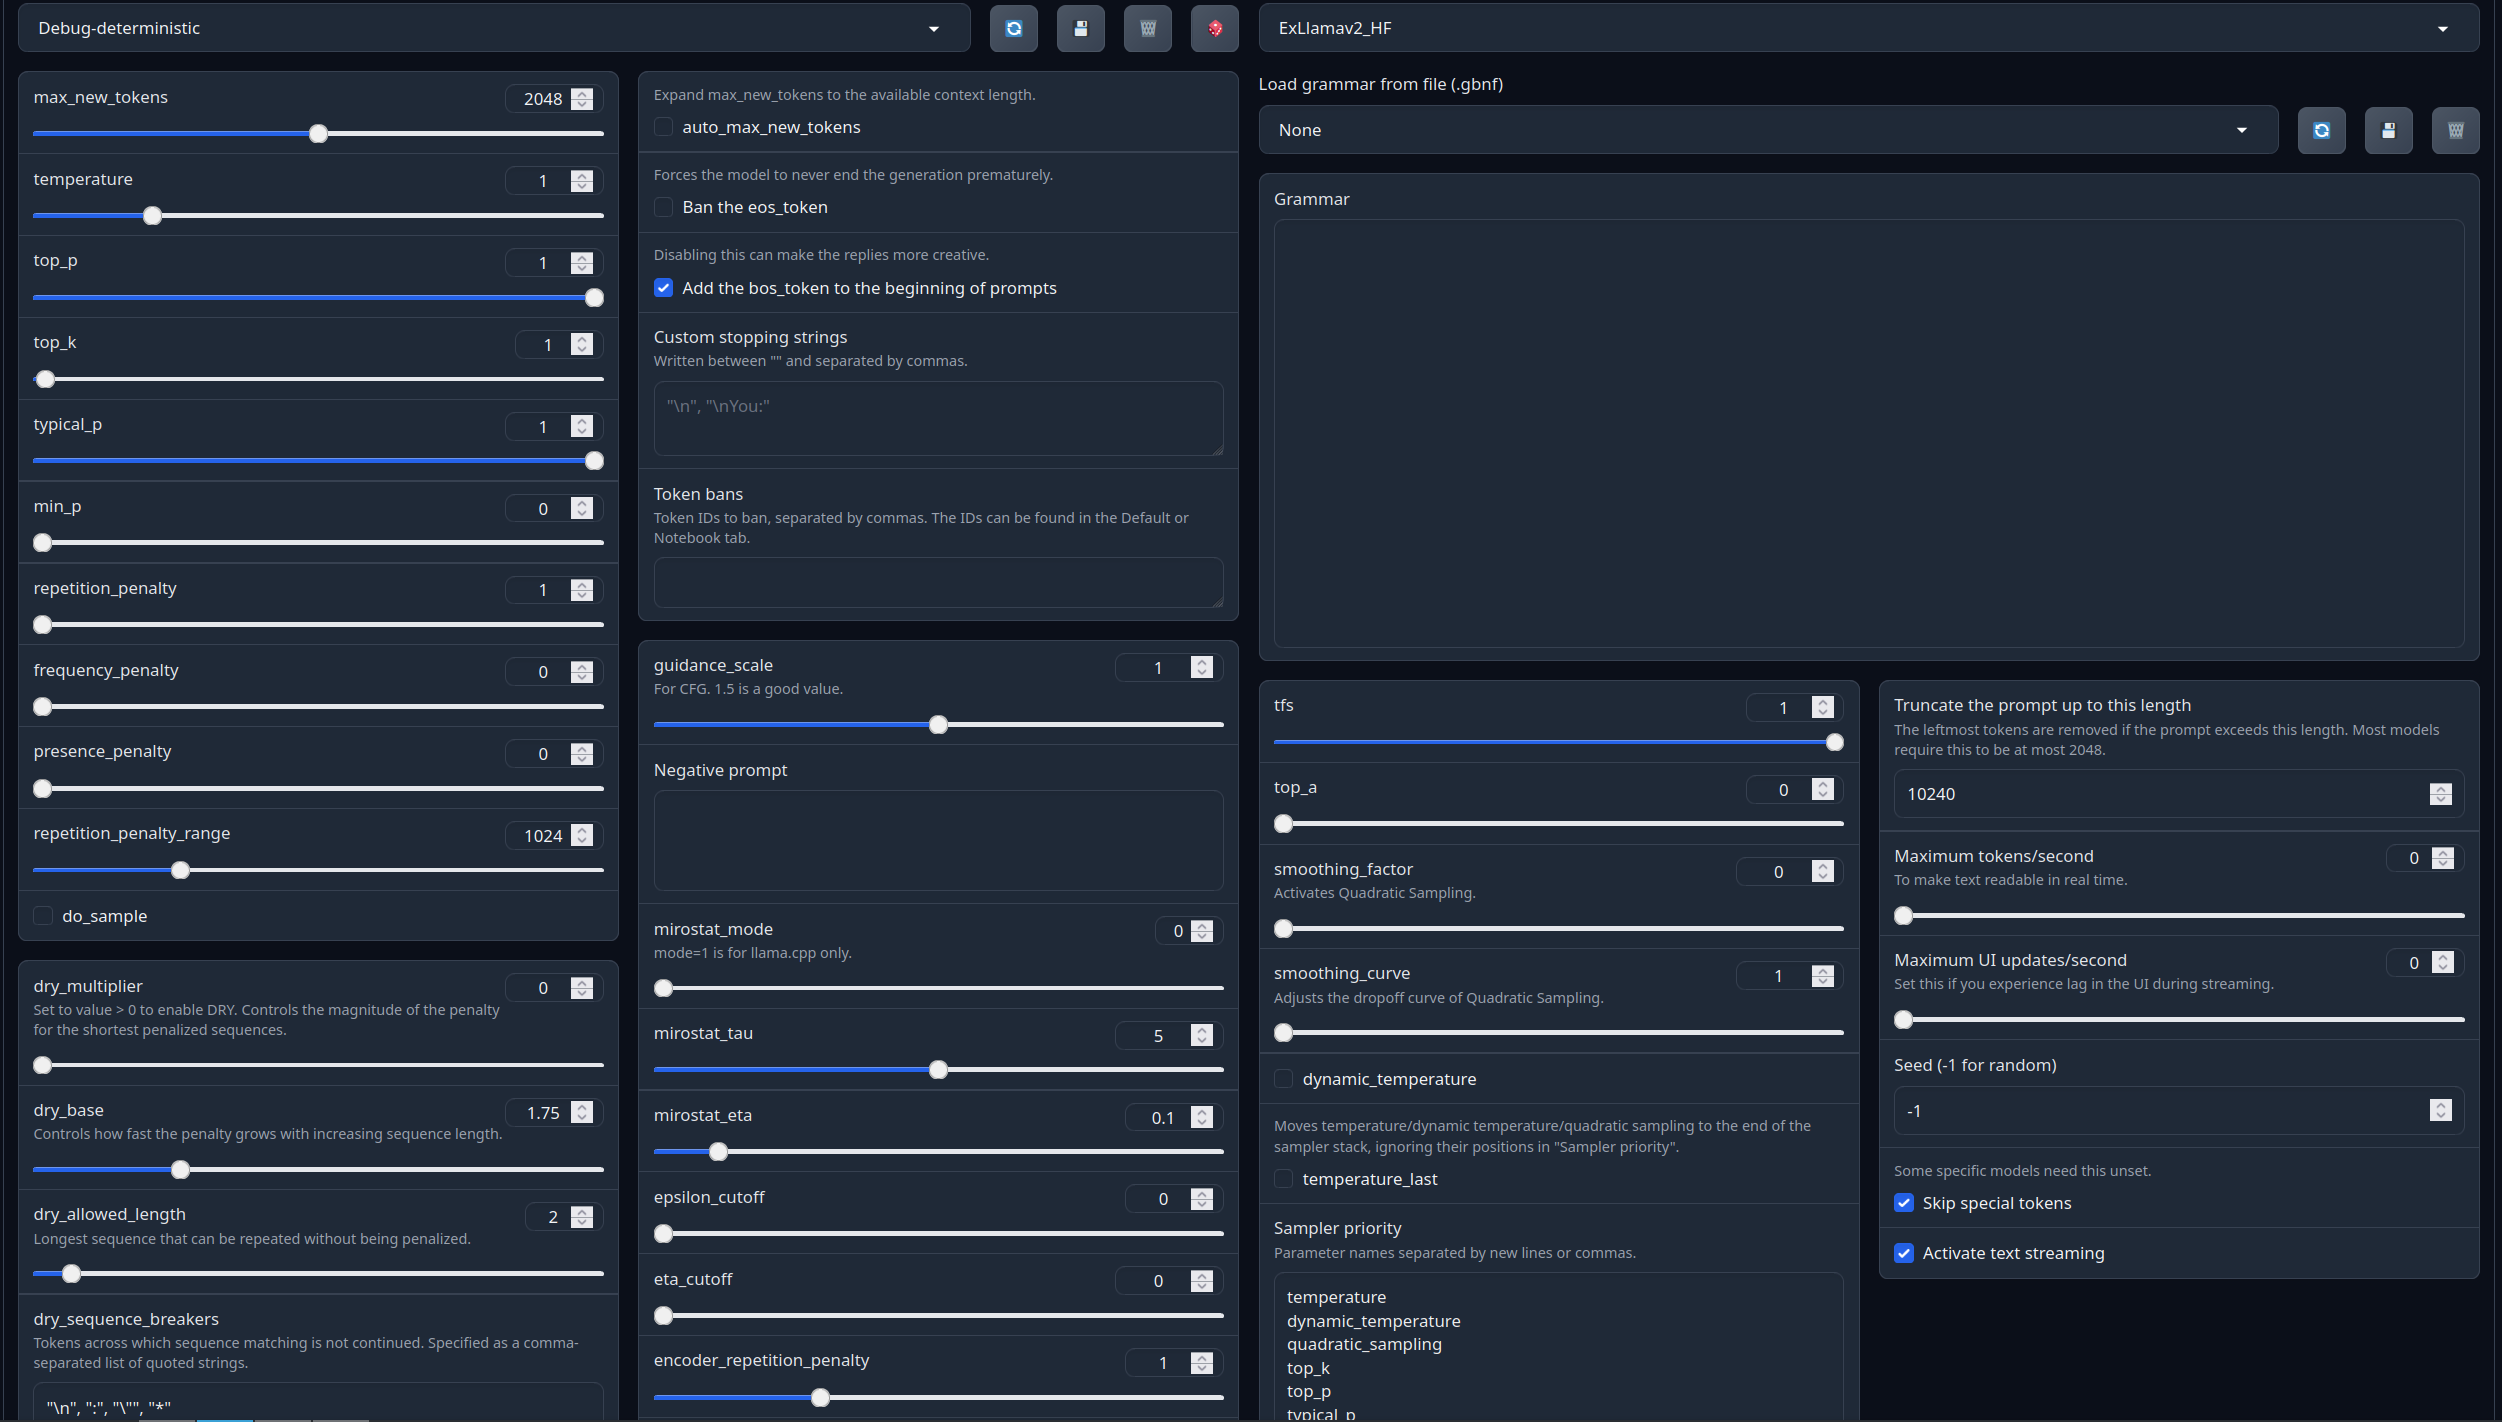The width and height of the screenshot is (2502, 1422).
Task: Disable Activate text streaming
Action: pos(1905,1252)
